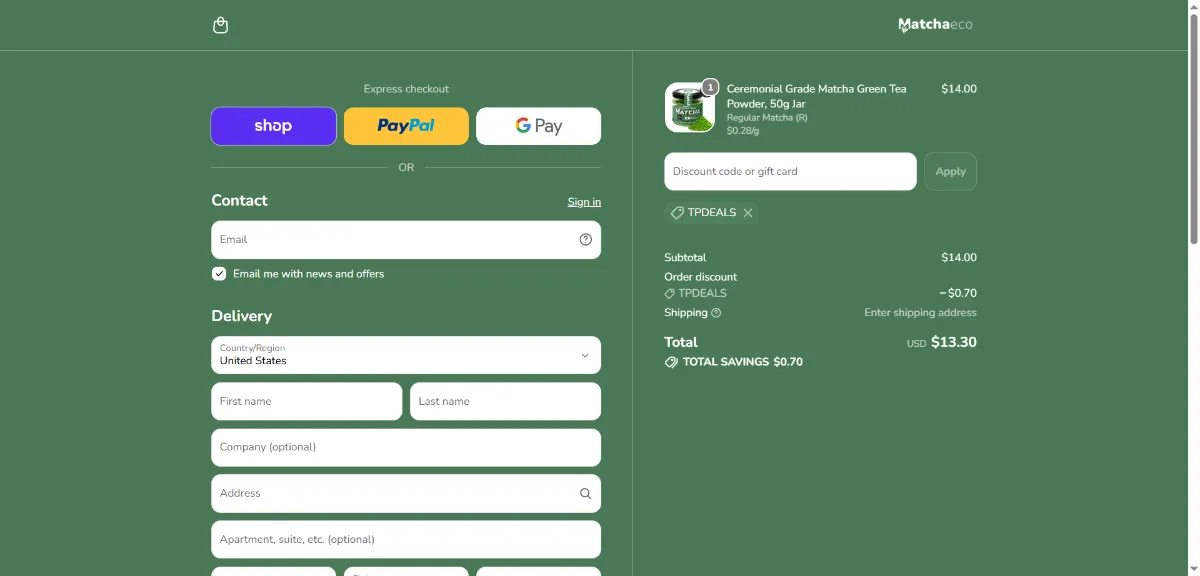
Task: Follow the Sign in link
Action: pyautogui.click(x=584, y=202)
